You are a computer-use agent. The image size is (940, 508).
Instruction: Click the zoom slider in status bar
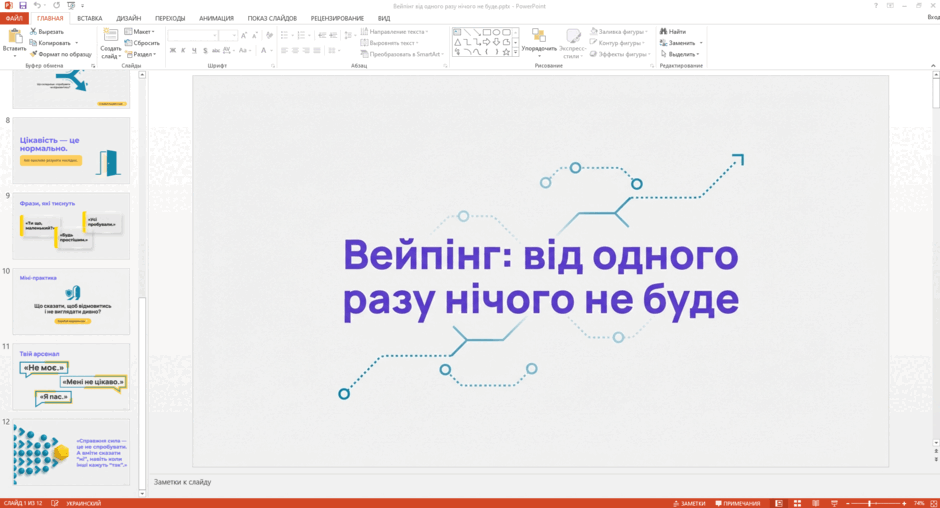[x=875, y=503]
